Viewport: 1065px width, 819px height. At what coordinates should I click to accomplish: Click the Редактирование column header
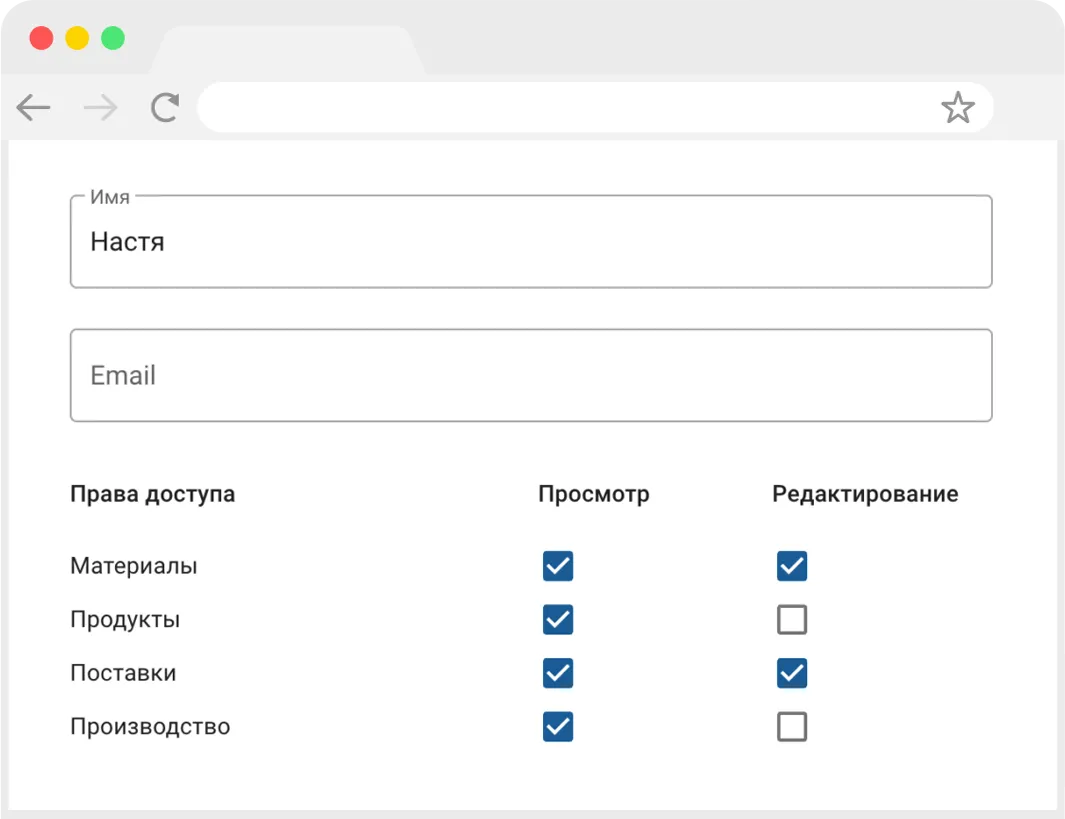tap(865, 494)
